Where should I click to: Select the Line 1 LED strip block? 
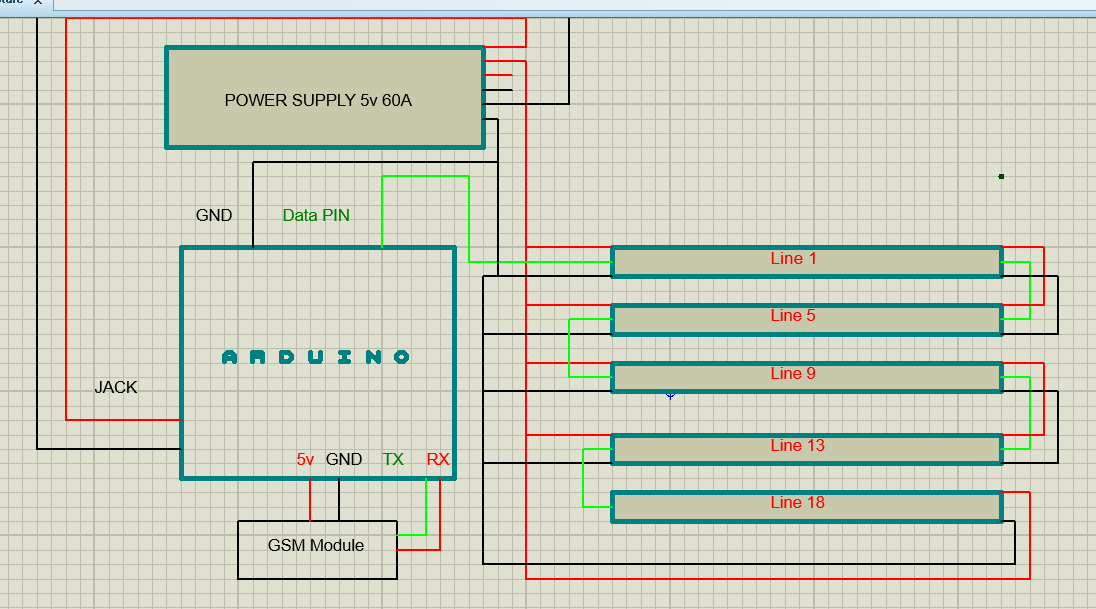click(x=807, y=262)
